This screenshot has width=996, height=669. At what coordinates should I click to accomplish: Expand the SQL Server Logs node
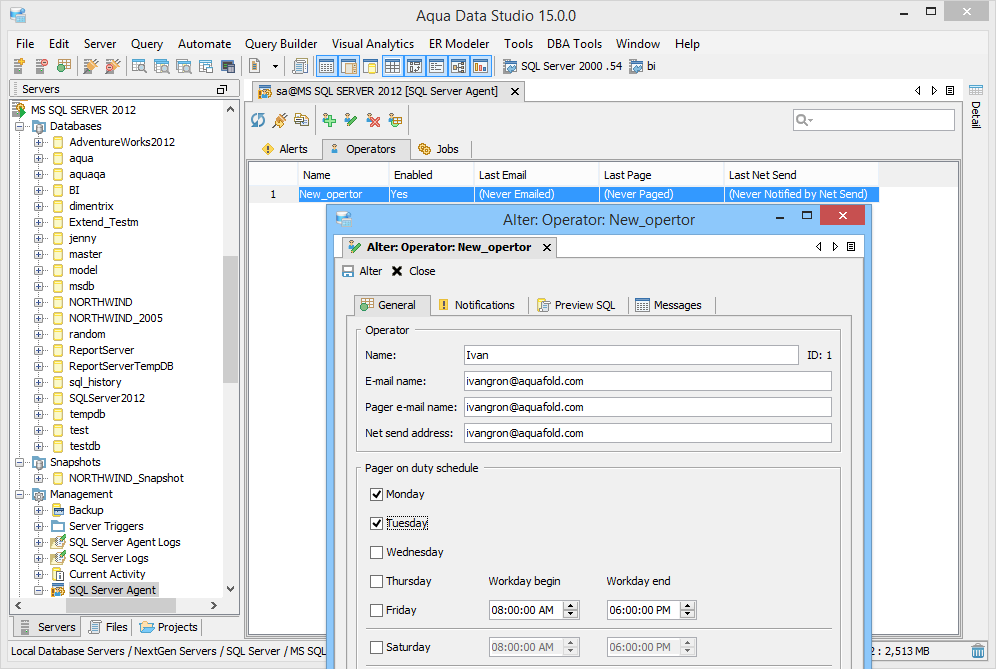(x=39, y=558)
